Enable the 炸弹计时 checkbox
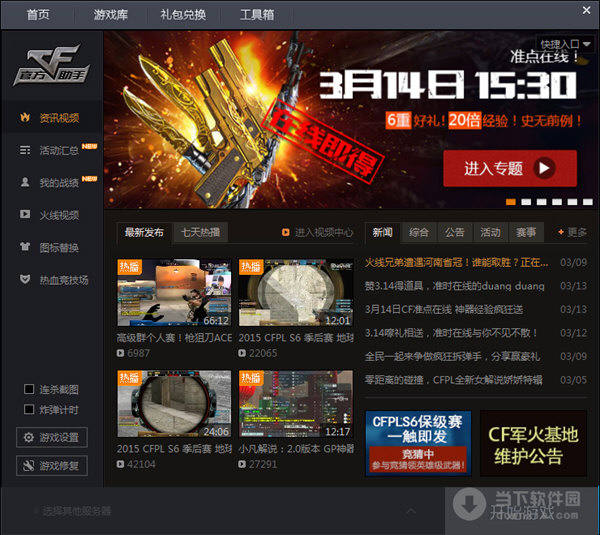Viewport: 600px width, 535px height. [x=29, y=409]
